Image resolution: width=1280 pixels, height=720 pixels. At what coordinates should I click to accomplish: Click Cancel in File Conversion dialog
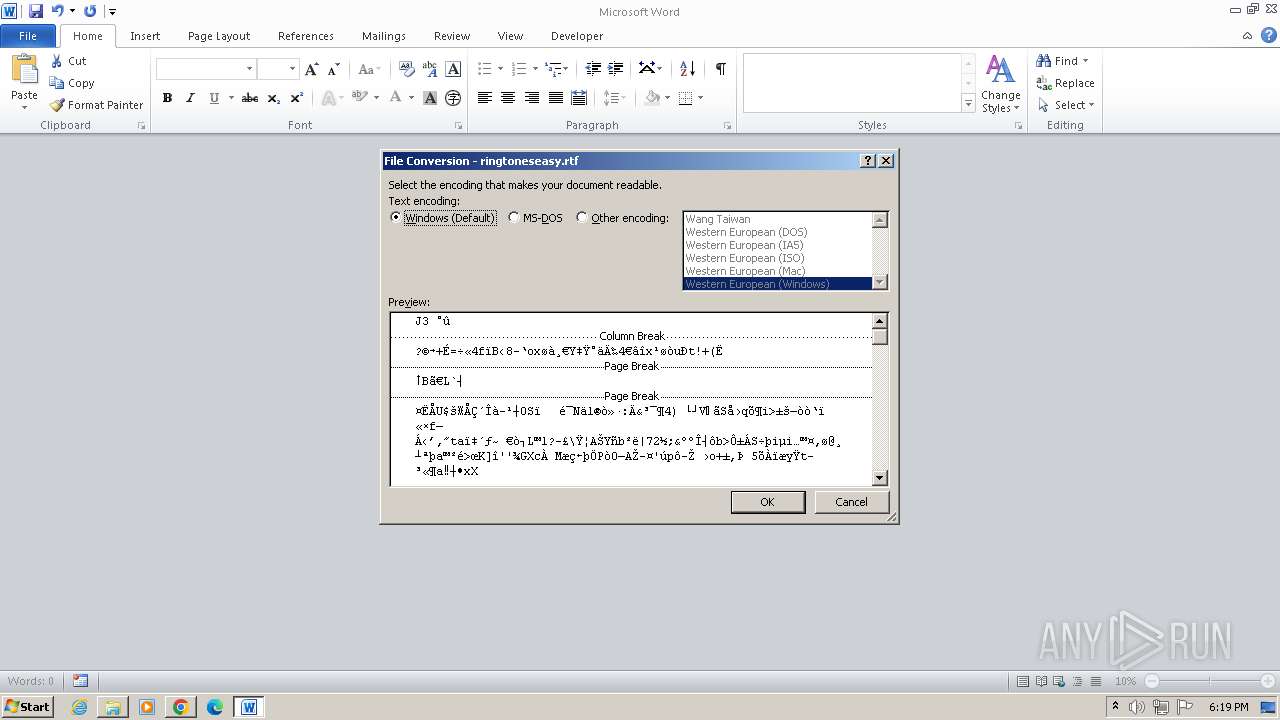point(851,502)
